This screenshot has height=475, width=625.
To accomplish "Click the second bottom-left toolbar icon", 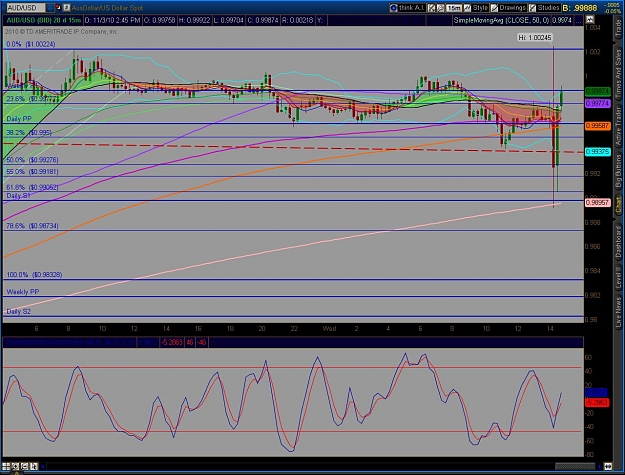I will click(x=15, y=466).
